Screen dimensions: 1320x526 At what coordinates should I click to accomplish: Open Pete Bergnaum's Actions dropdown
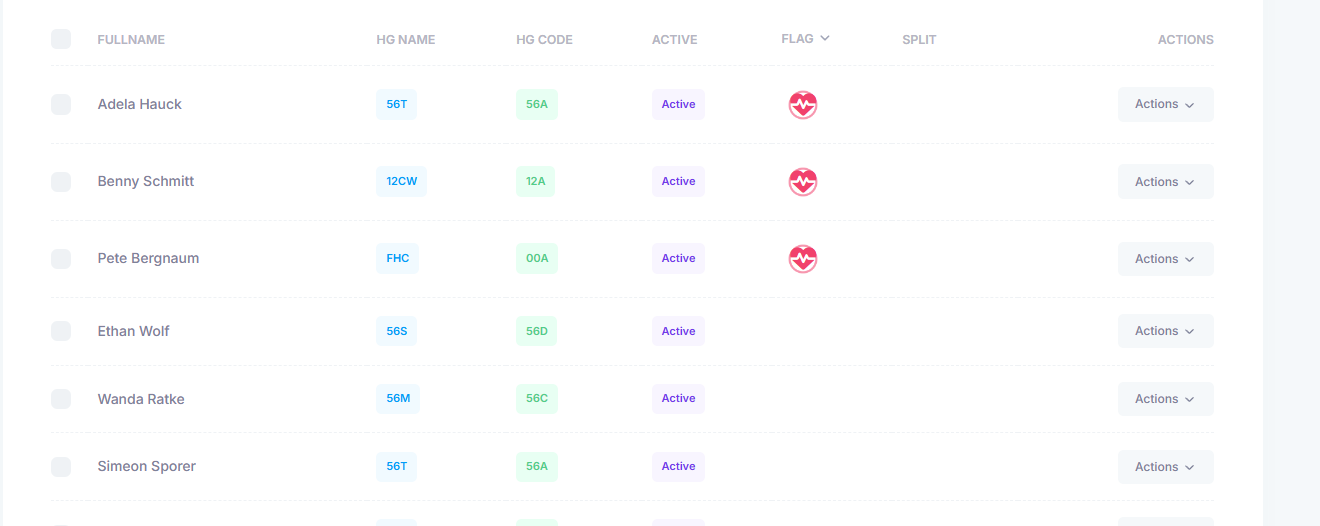1165,259
